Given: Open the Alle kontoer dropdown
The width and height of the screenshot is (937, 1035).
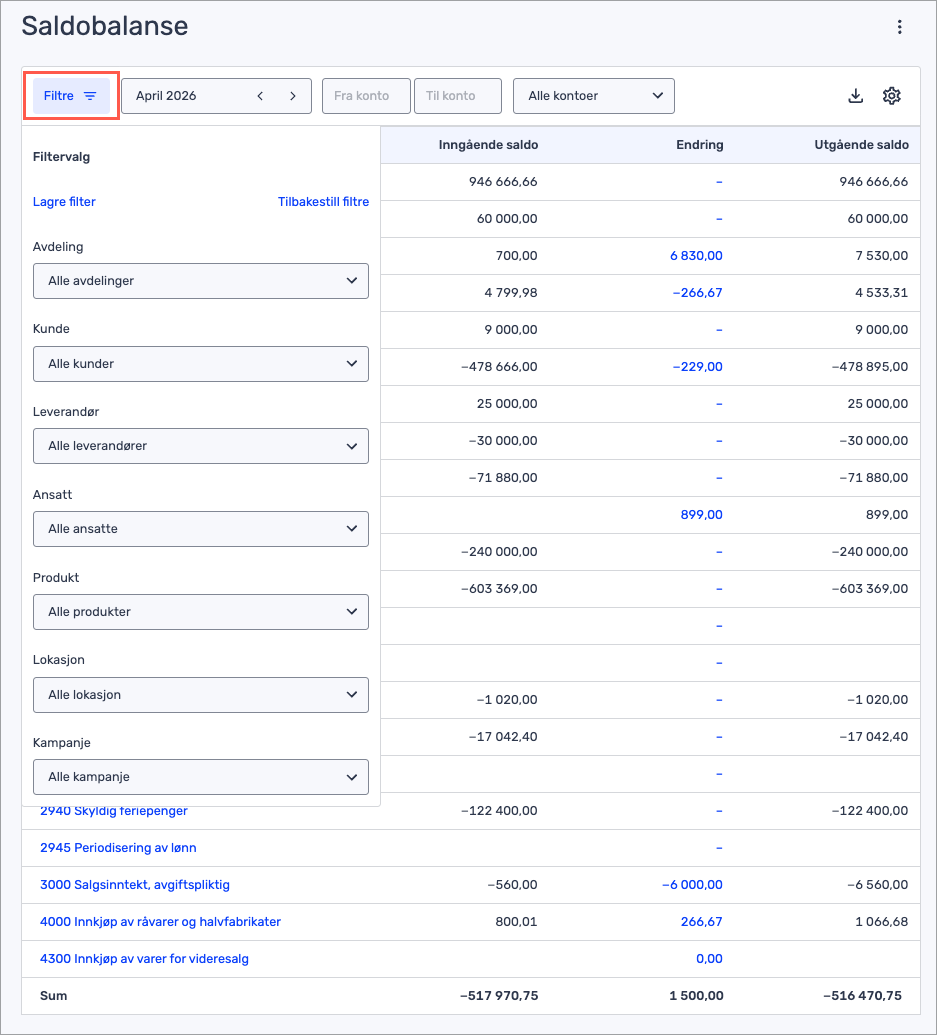Looking at the screenshot, I should click(x=594, y=96).
